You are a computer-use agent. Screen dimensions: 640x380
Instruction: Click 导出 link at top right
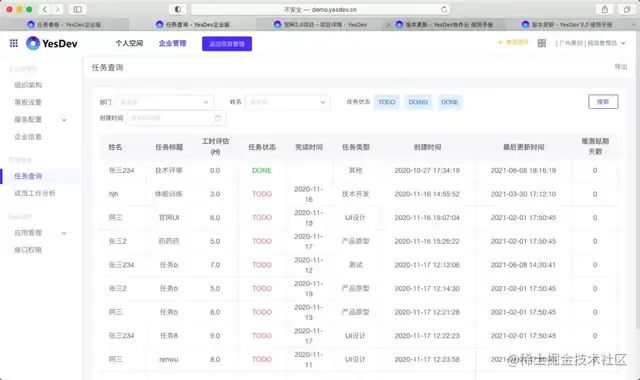tap(621, 67)
